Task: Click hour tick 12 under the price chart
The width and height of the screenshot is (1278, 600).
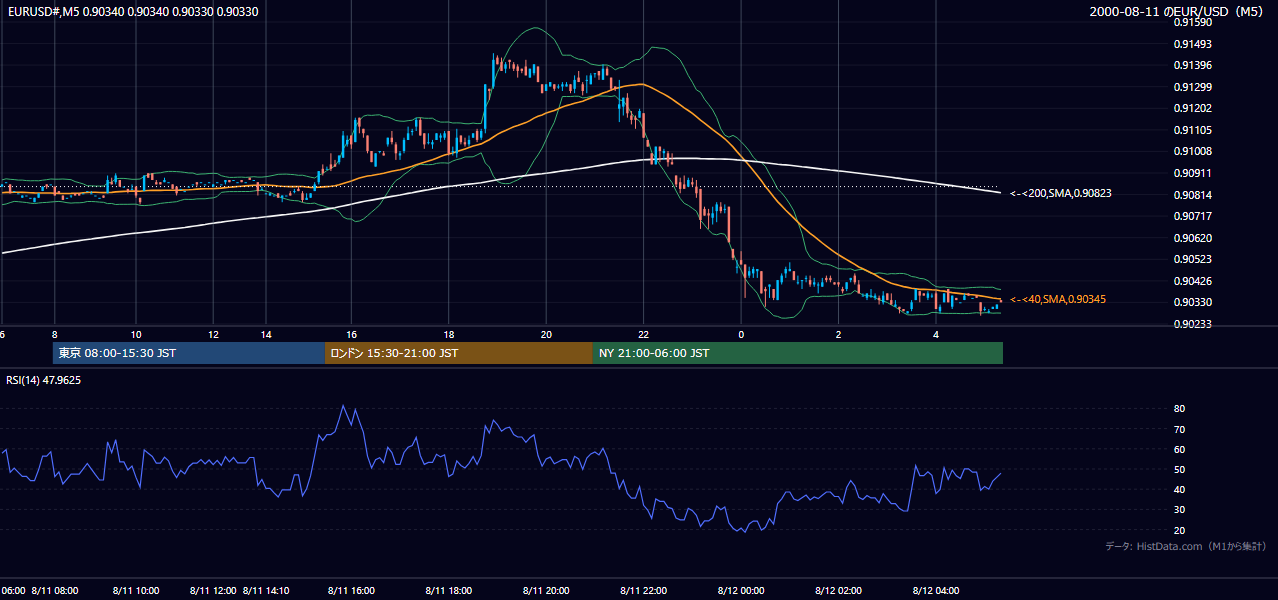Action: coord(213,334)
